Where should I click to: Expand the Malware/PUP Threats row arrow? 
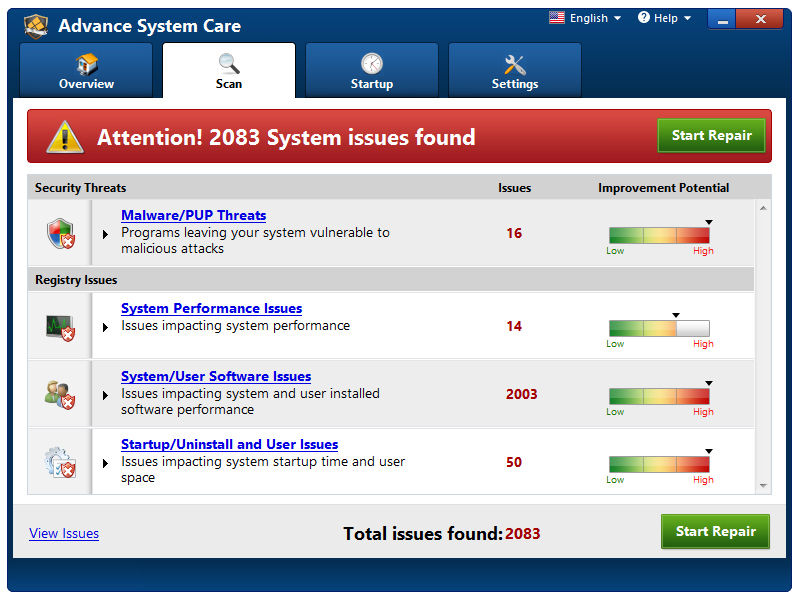(105, 234)
